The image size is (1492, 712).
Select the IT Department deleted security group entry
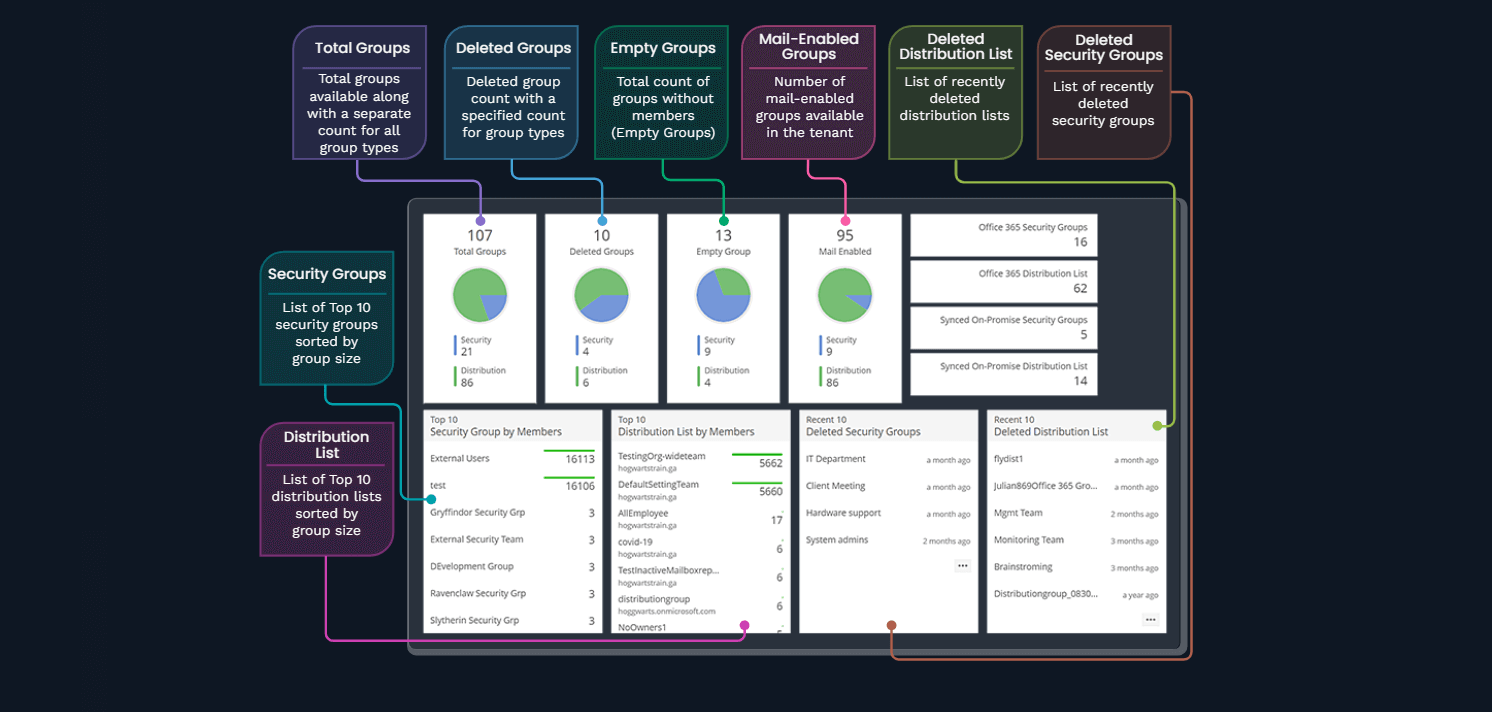[838, 459]
